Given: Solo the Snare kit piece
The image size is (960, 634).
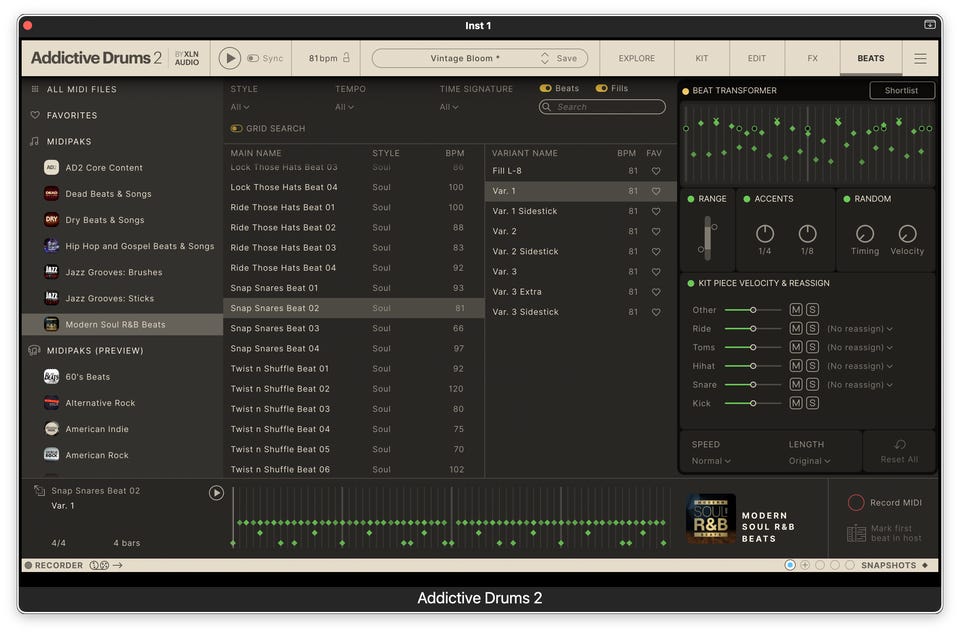Looking at the screenshot, I should pos(812,384).
